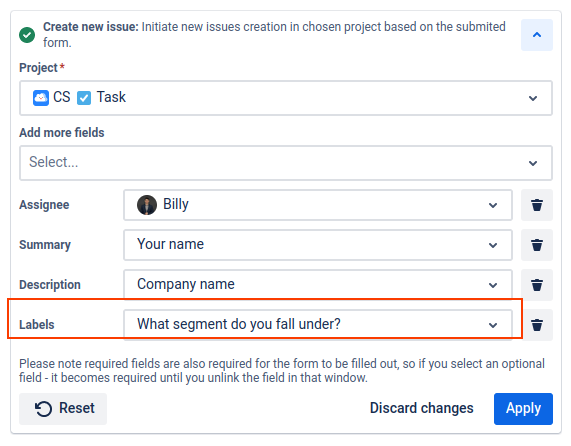
Task: Remove the Summary field with trash icon
Action: tap(536, 245)
